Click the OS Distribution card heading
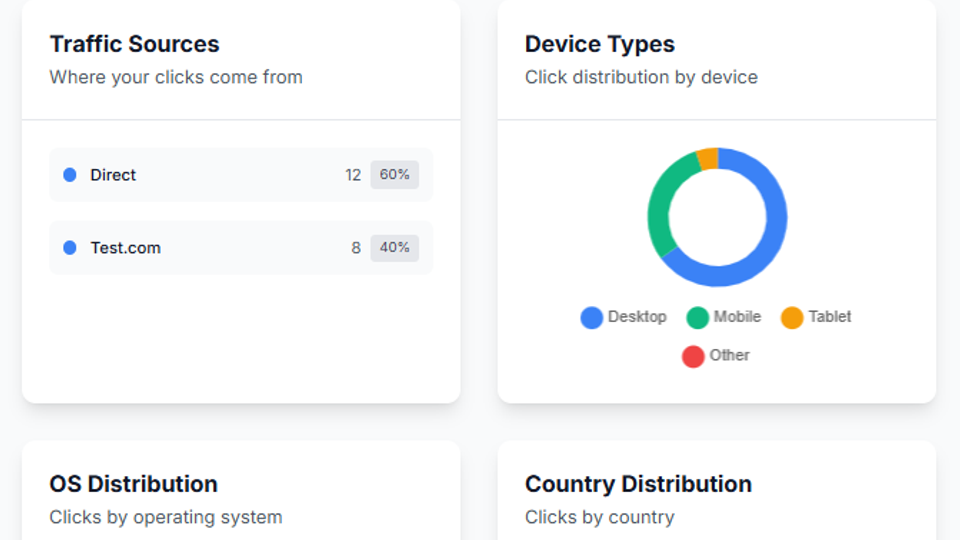960x540 pixels. (x=133, y=484)
